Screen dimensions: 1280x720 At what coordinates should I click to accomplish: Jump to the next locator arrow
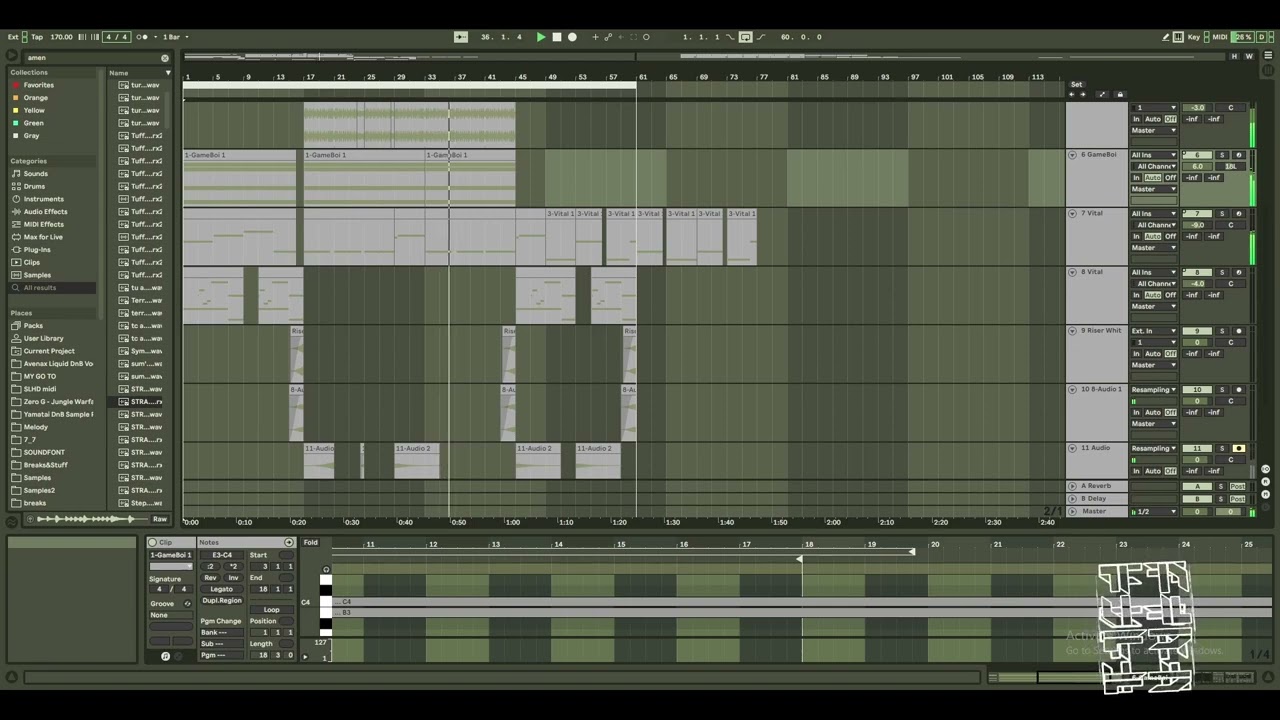coord(1083,95)
